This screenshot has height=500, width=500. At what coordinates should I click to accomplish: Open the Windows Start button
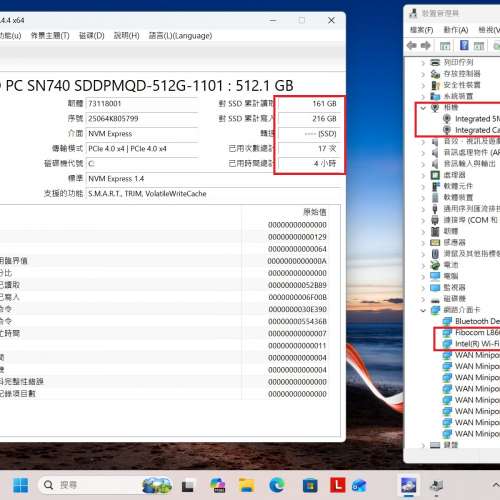tap(21, 485)
